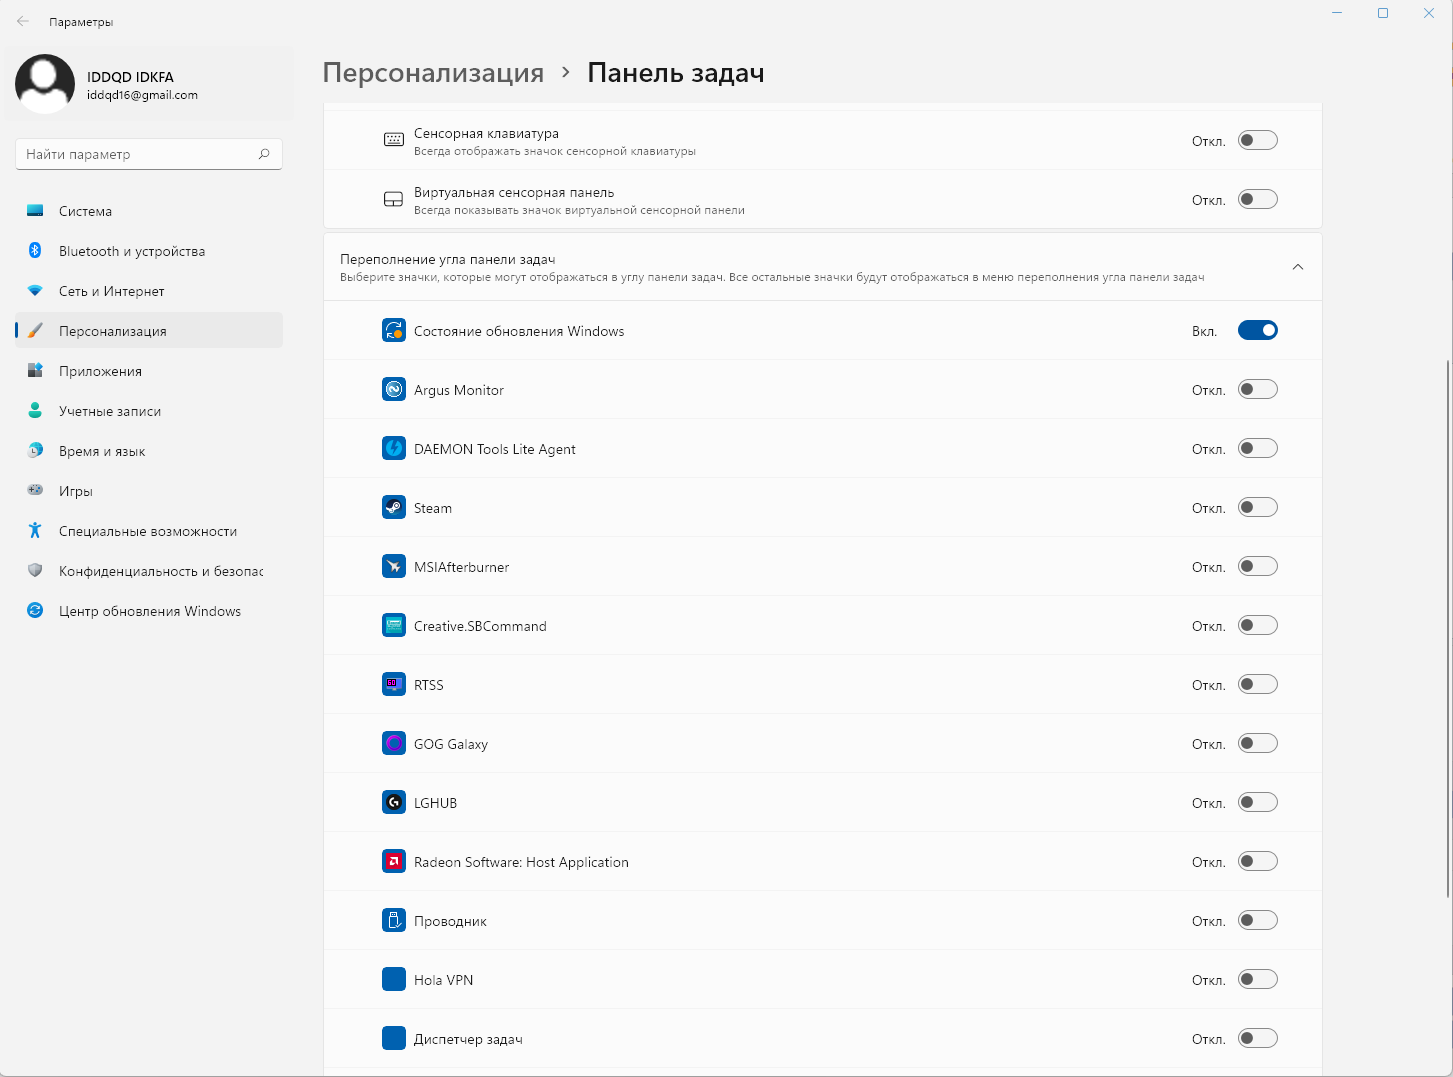Collapse Переполнение угла панели задач section
Screen dimensions: 1453x1077
(1297, 267)
